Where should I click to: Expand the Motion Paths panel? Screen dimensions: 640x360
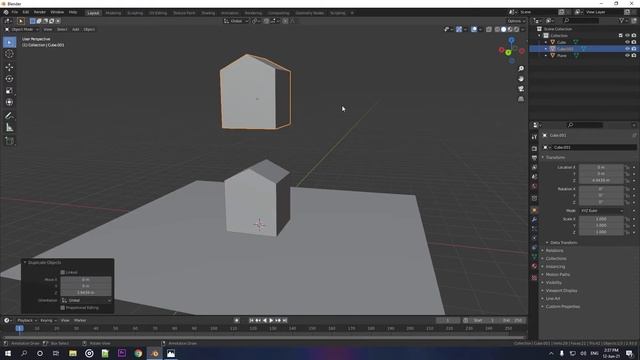coord(558,275)
